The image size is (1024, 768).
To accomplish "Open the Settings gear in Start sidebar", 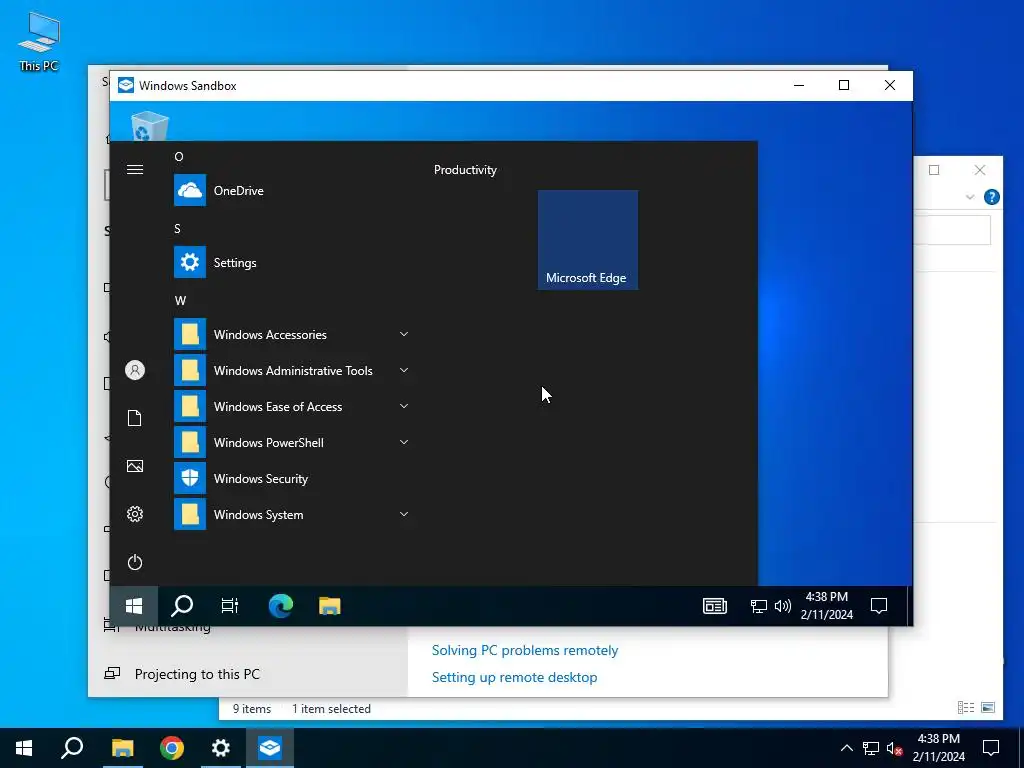I will 135,514.
